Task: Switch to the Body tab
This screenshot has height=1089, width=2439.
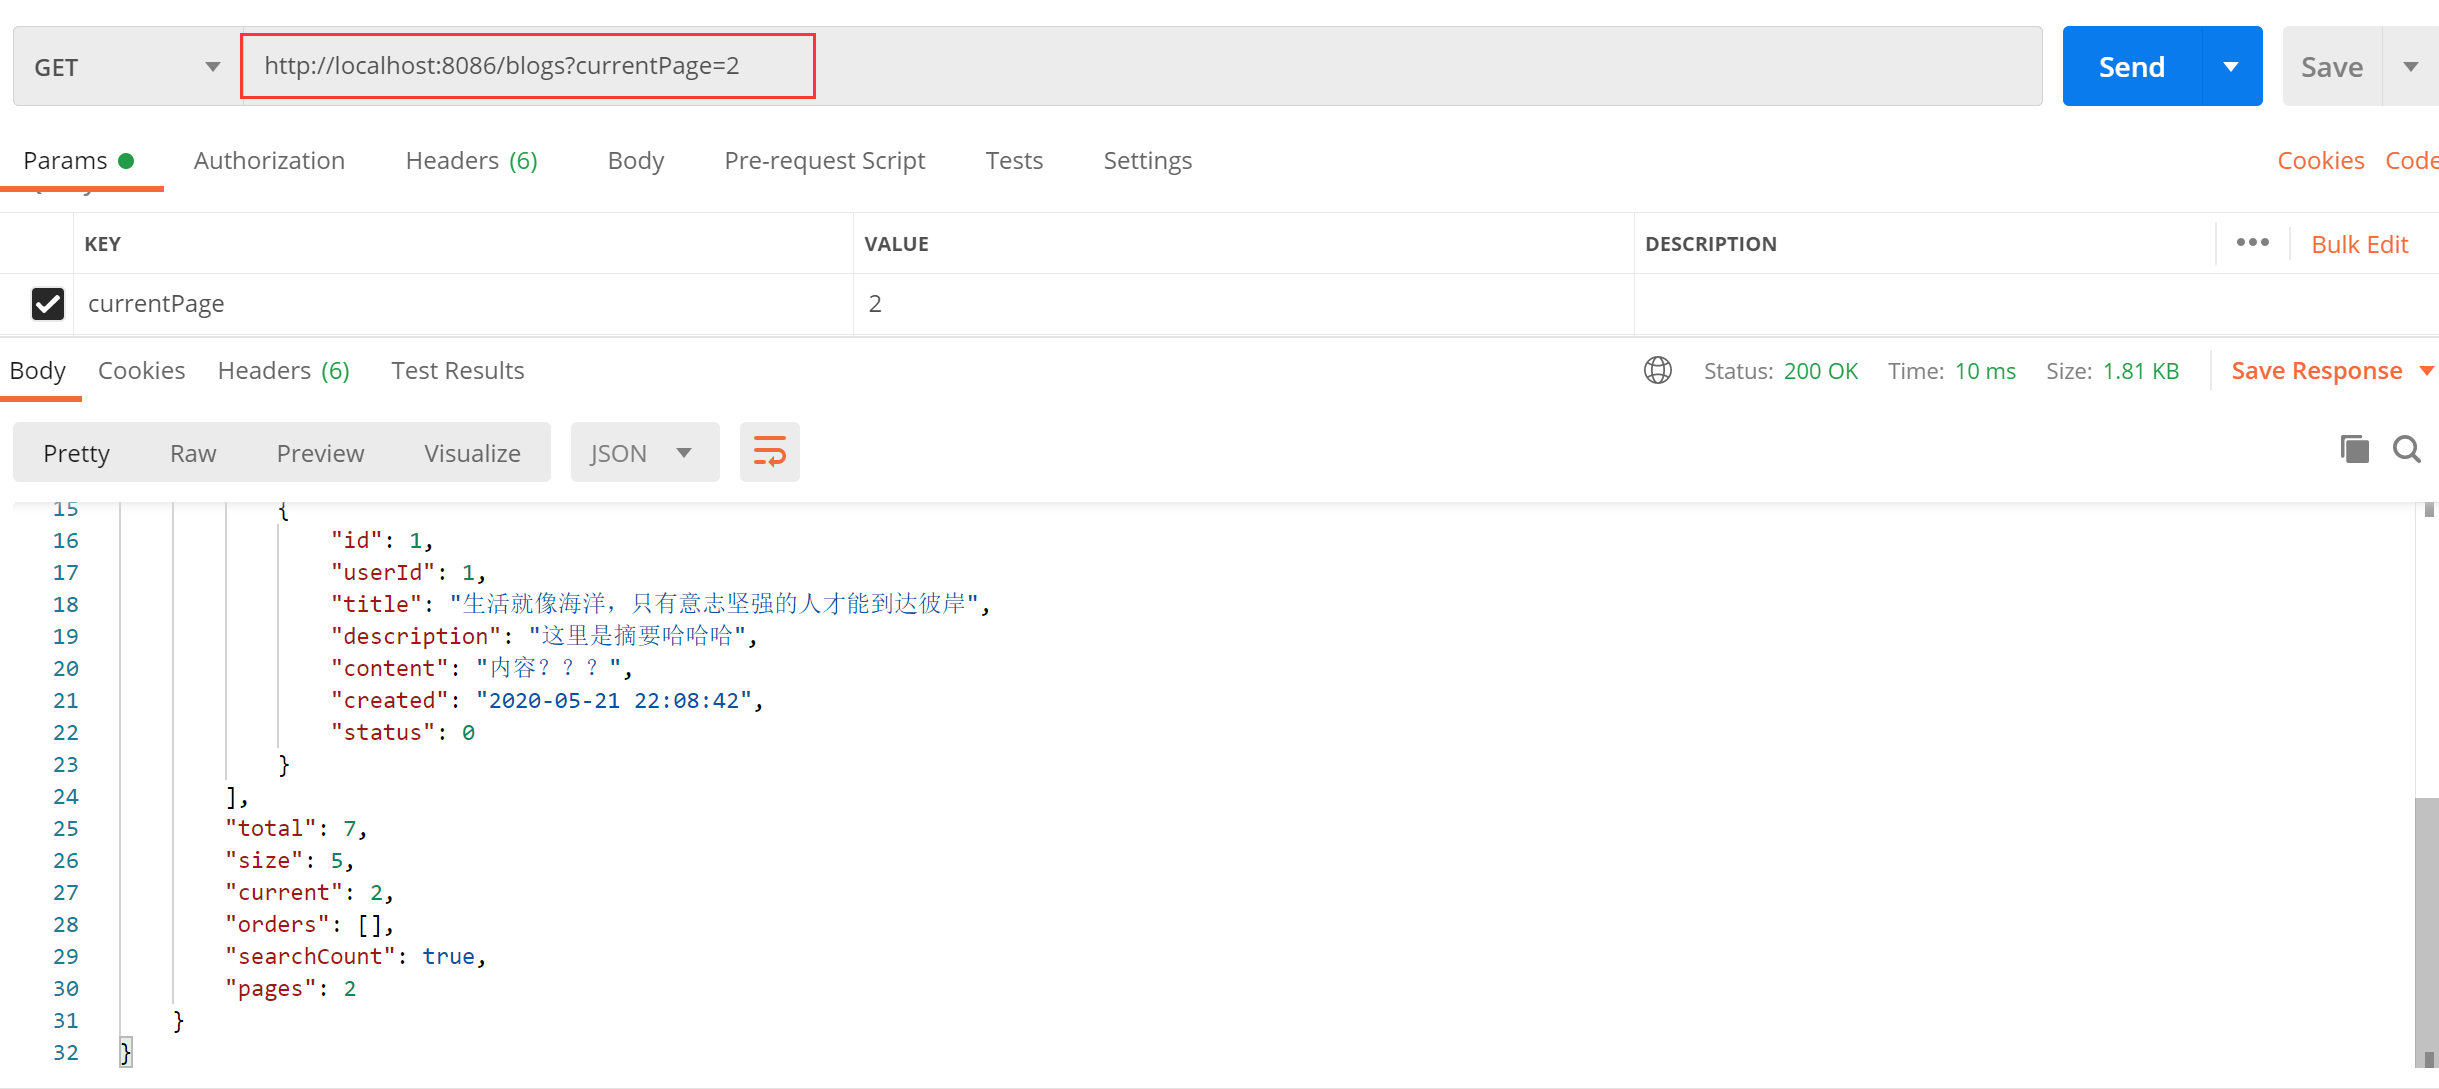Action: click(635, 159)
